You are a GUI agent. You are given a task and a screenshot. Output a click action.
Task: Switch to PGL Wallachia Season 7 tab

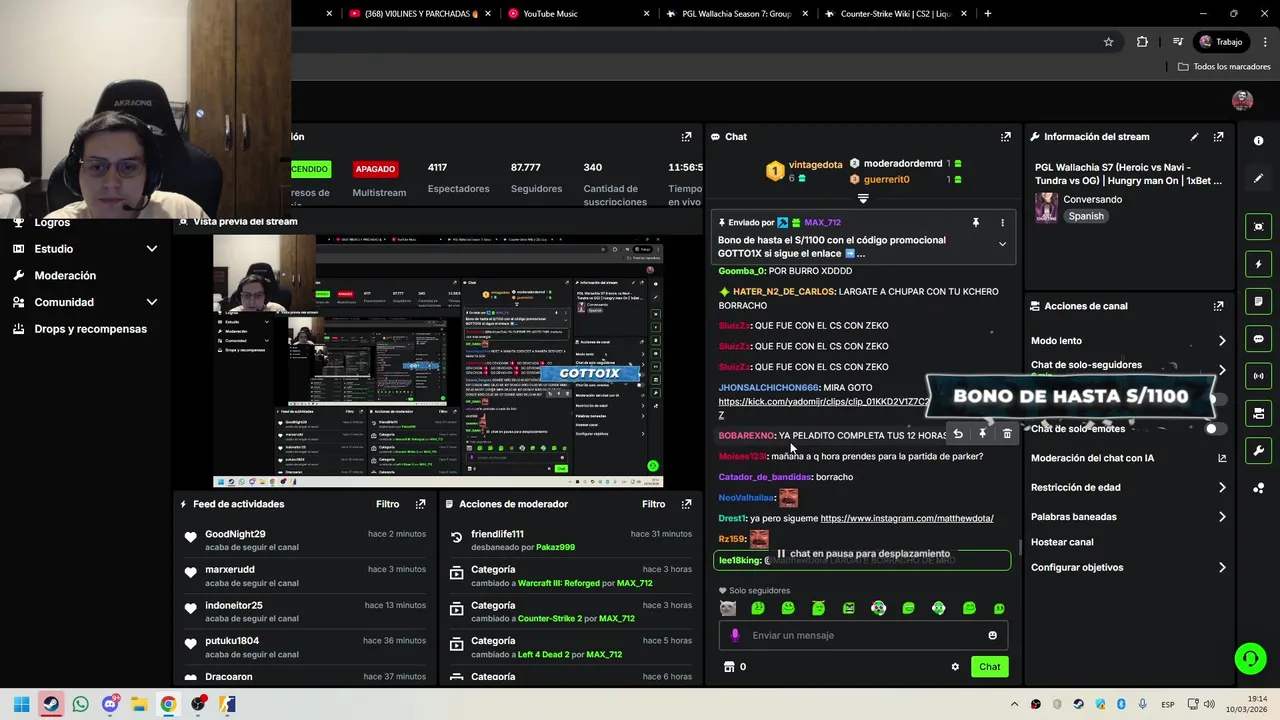click(737, 14)
